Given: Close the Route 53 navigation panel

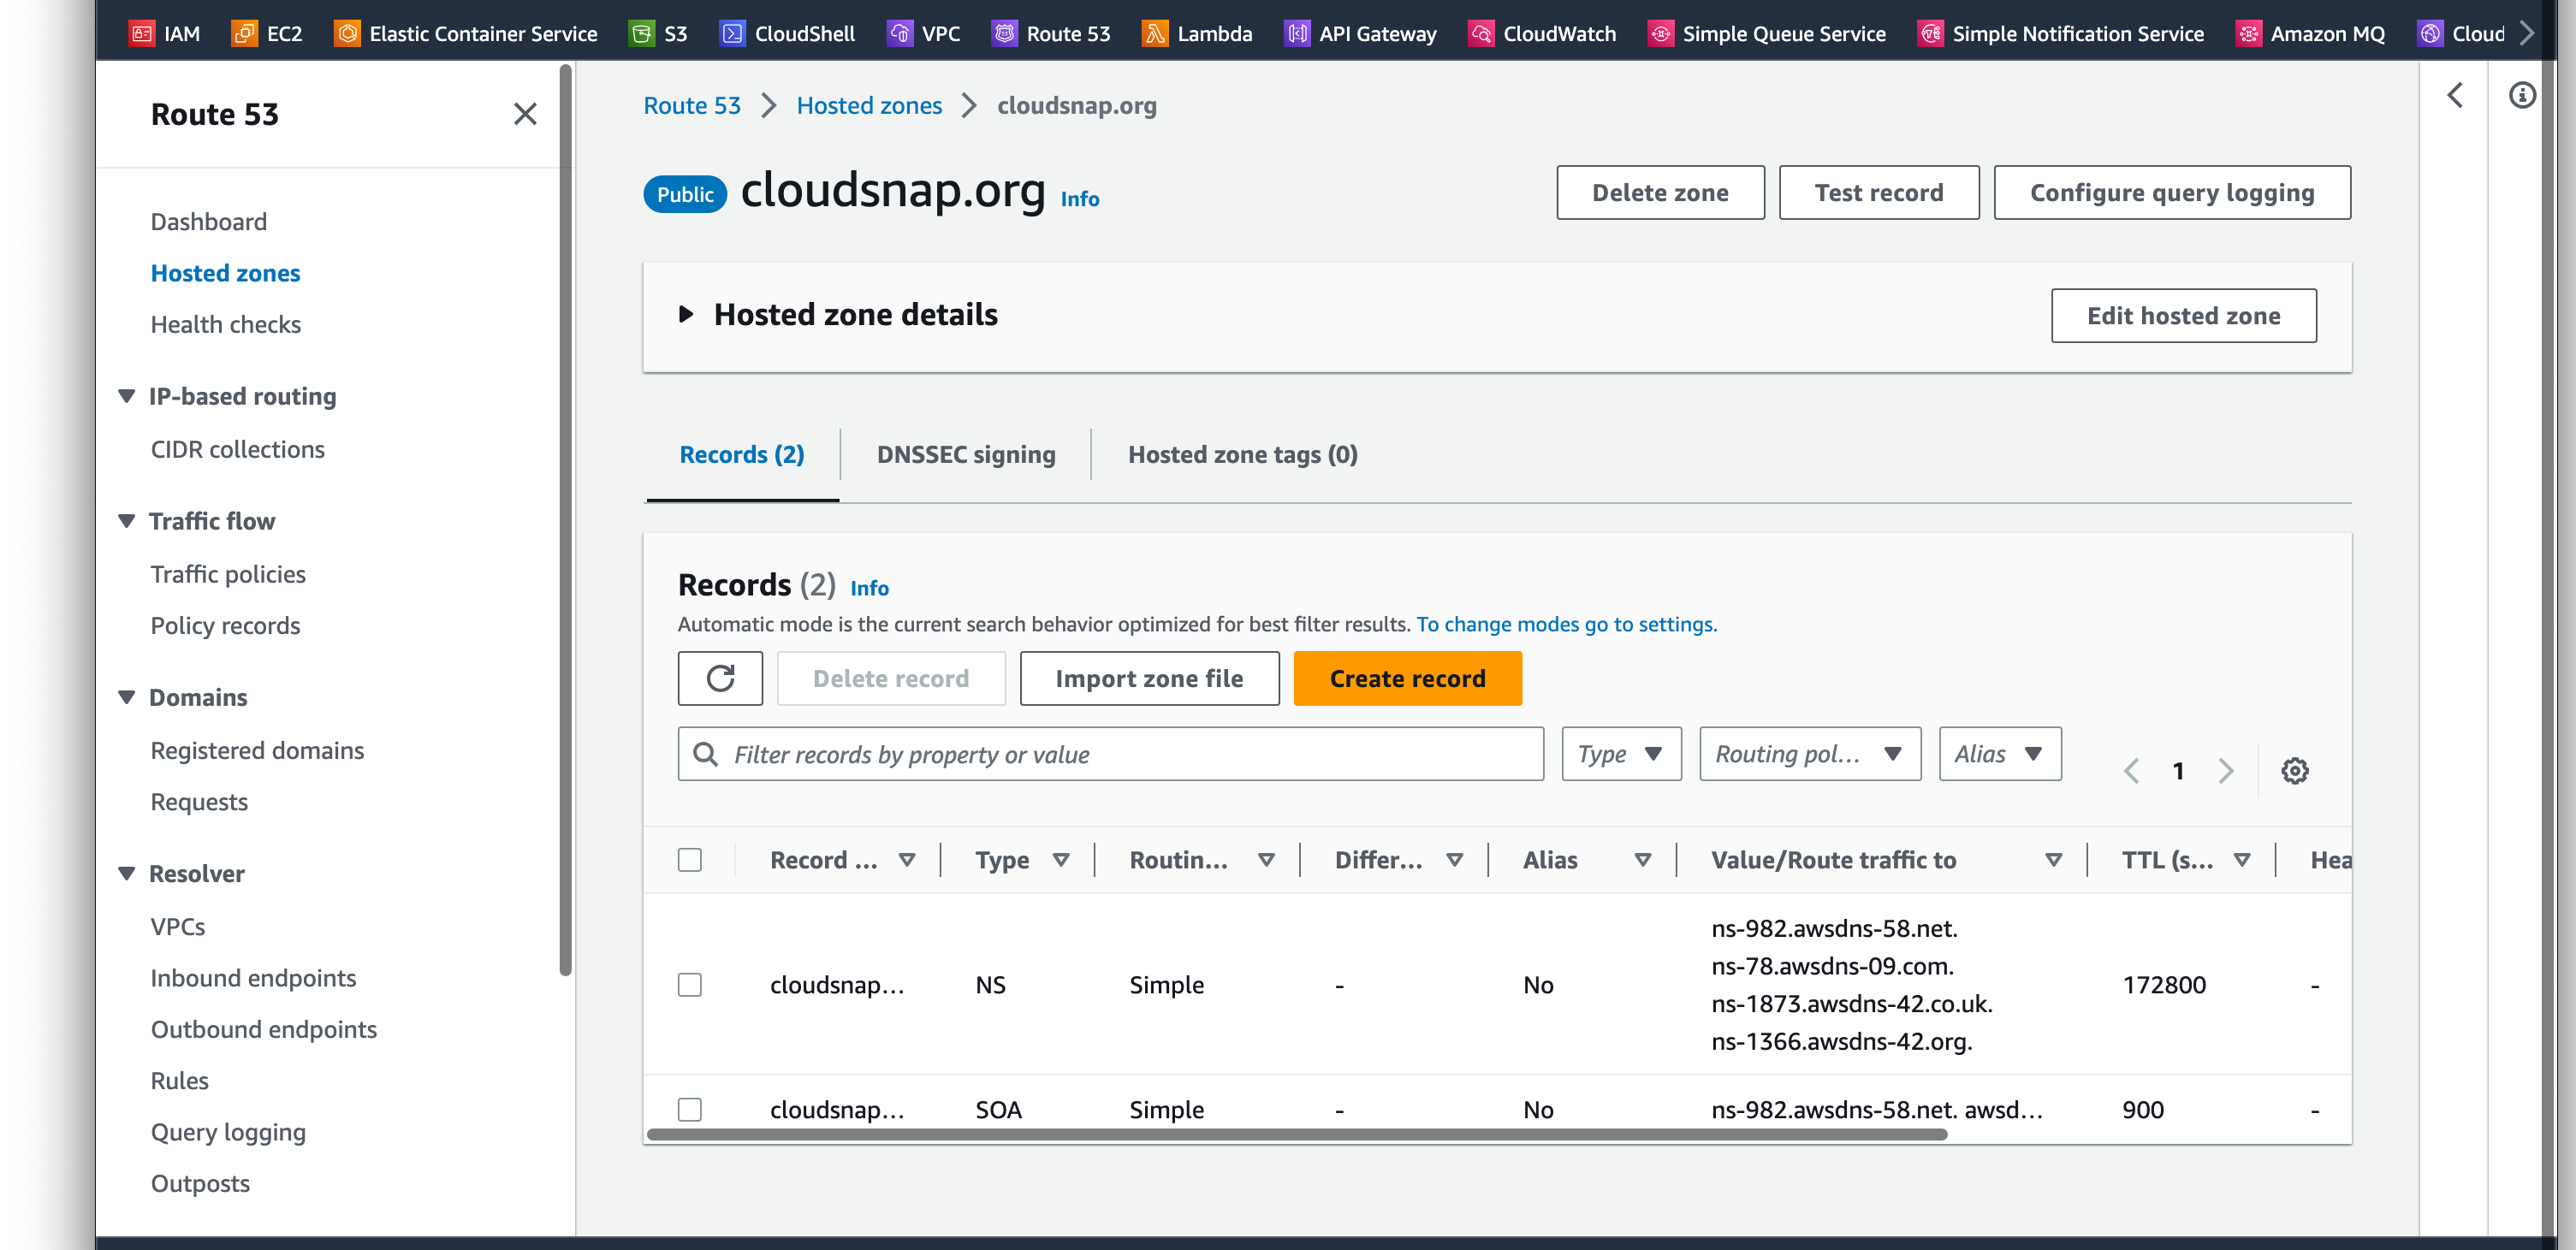Looking at the screenshot, I should coord(525,114).
